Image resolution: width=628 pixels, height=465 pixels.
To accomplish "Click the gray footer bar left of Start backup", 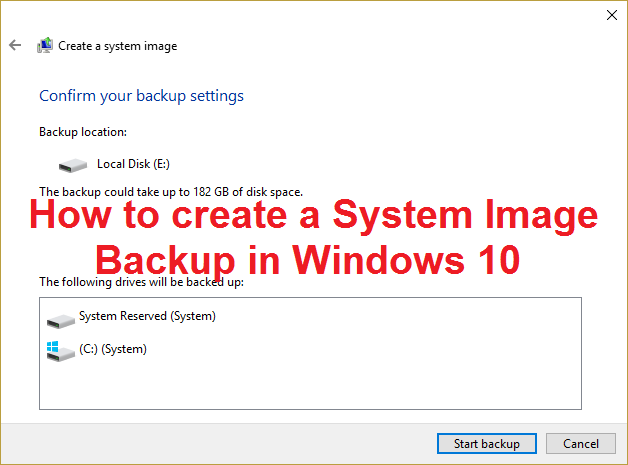I will click(x=216, y=443).
